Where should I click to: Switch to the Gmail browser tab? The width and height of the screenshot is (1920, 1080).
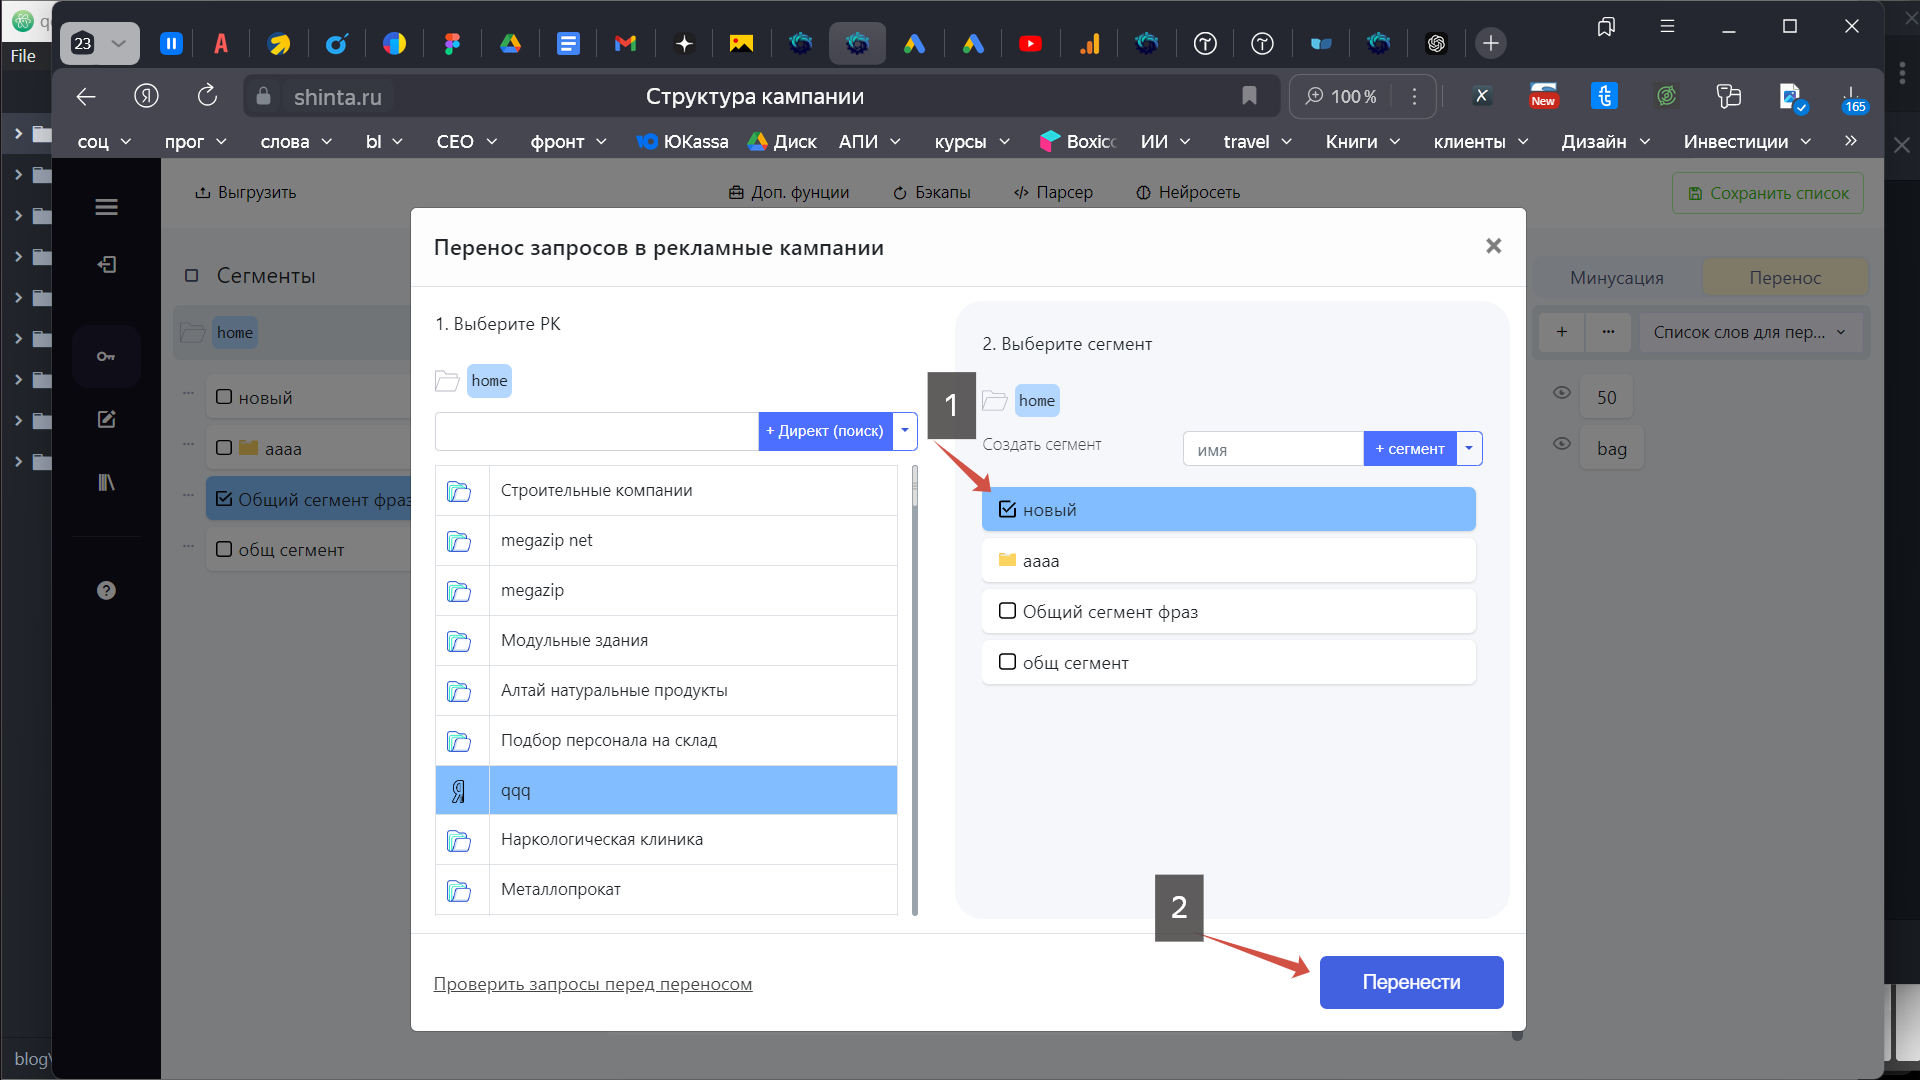pos(625,43)
